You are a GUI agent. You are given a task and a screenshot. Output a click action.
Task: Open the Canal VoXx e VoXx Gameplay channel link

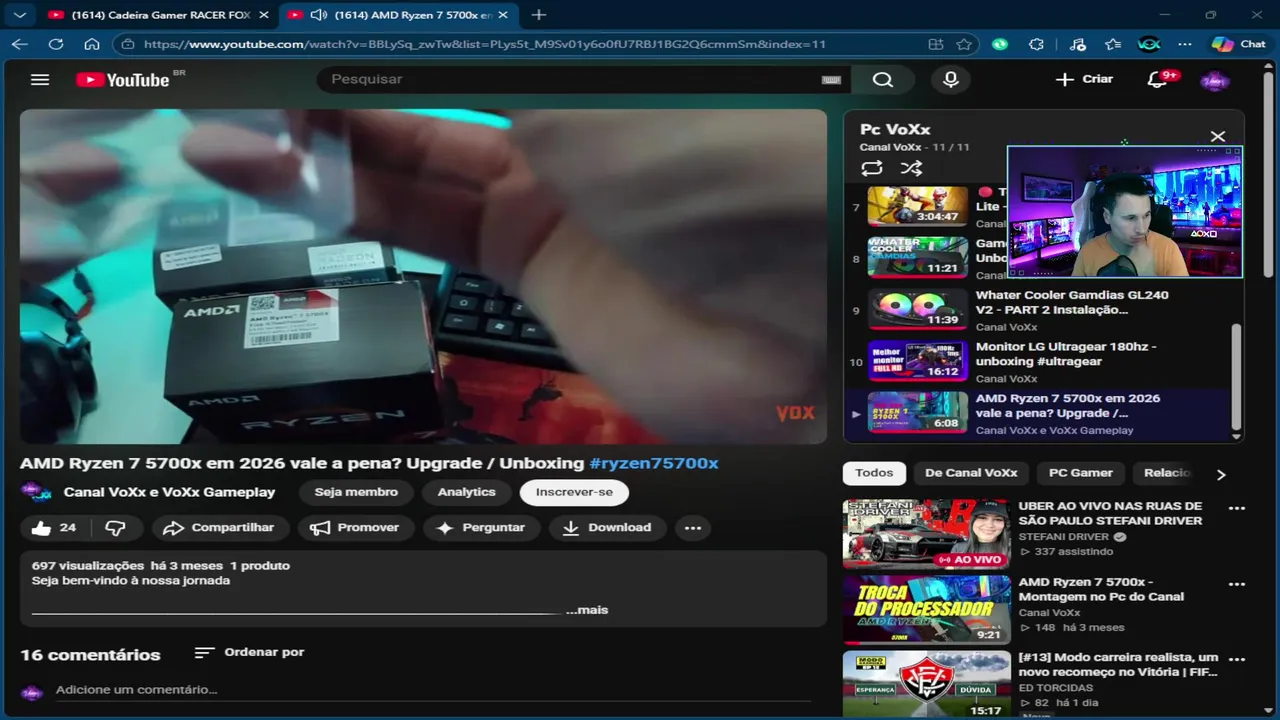(x=169, y=492)
